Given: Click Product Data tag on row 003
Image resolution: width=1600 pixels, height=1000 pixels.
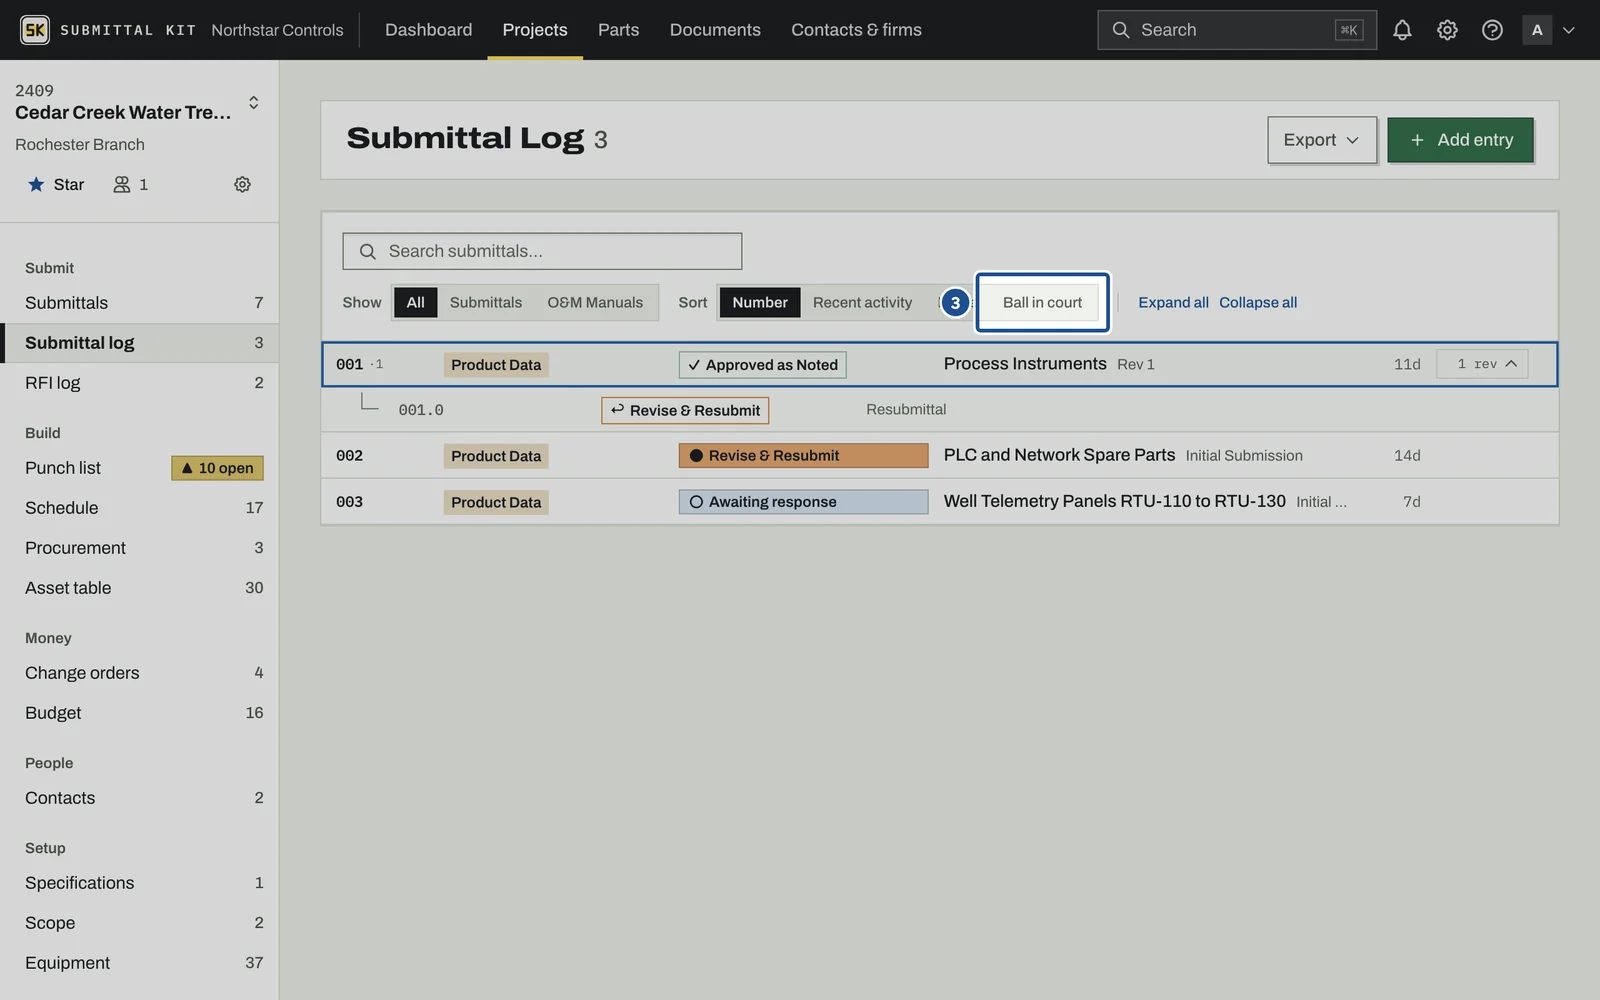Looking at the screenshot, I should pyautogui.click(x=496, y=502).
